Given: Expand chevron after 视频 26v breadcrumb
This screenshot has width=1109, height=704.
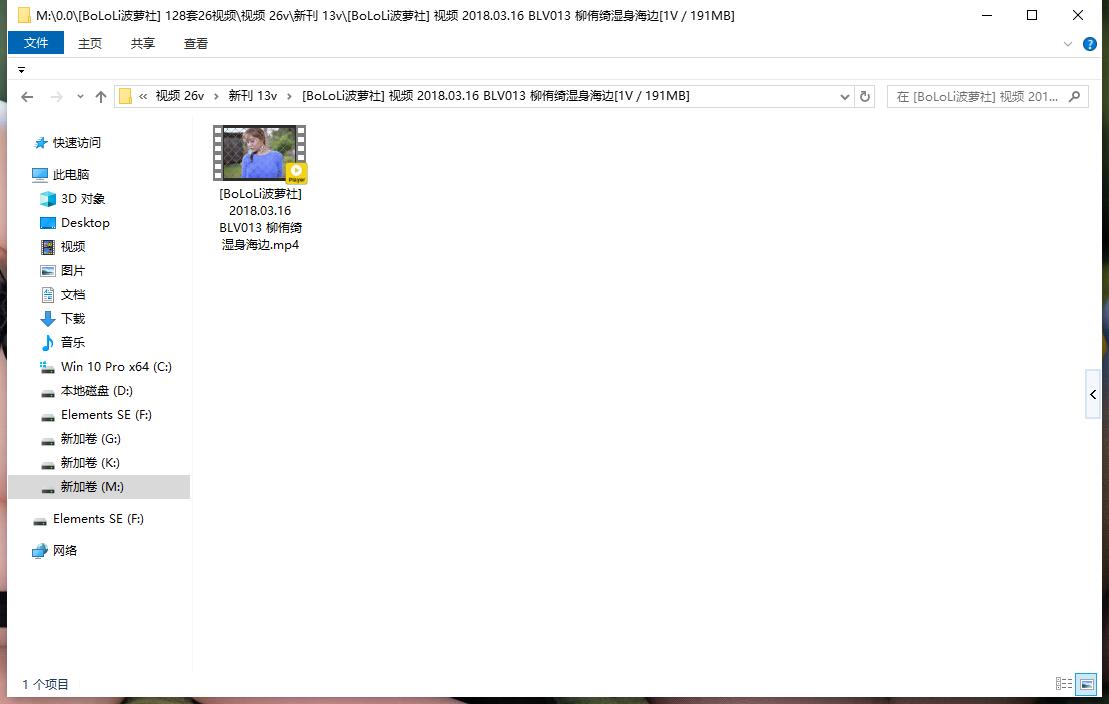Looking at the screenshot, I should [x=216, y=96].
